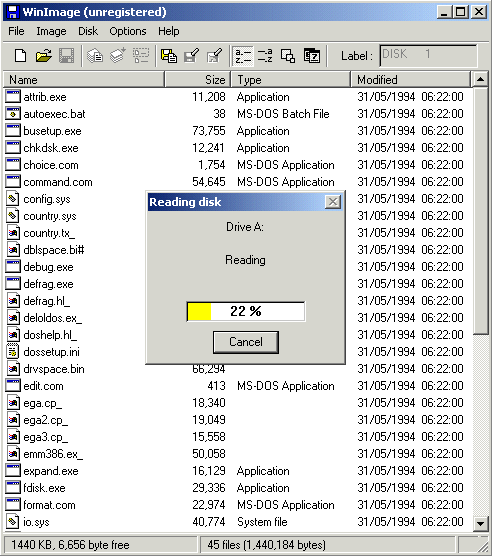This screenshot has width=492, height=556.
Task: Sort by the Name column header
Action: coord(84,79)
